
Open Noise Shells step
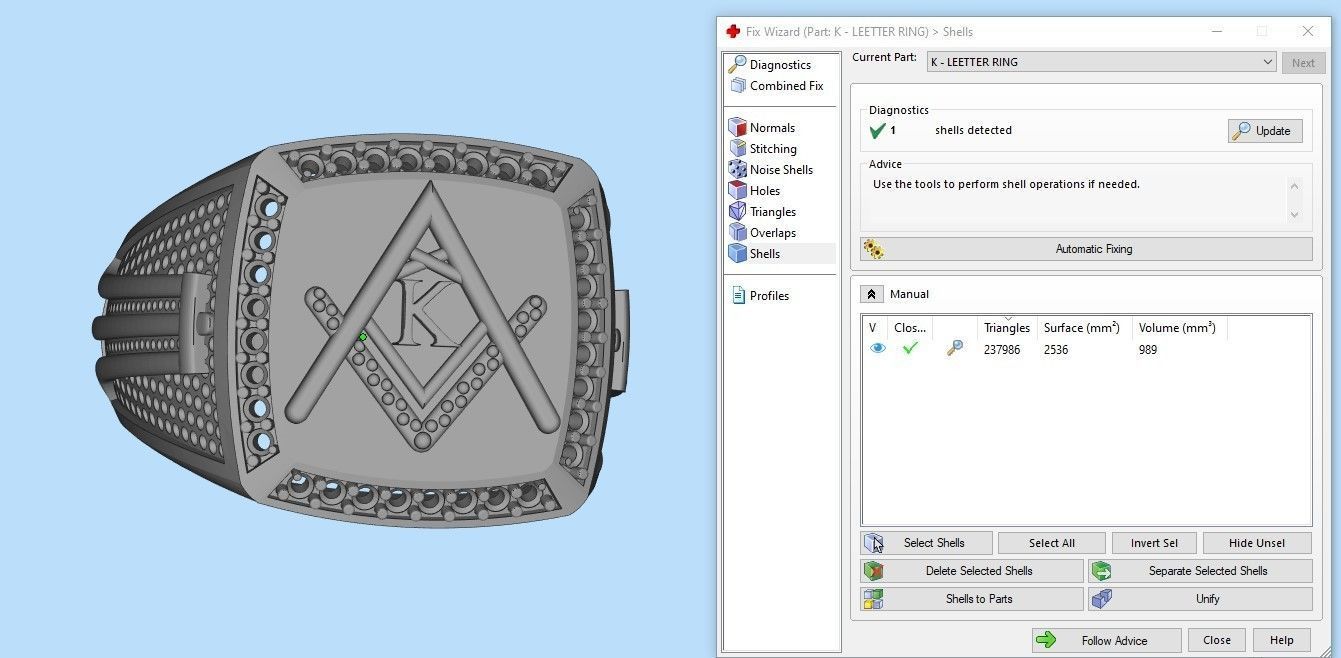771,170
